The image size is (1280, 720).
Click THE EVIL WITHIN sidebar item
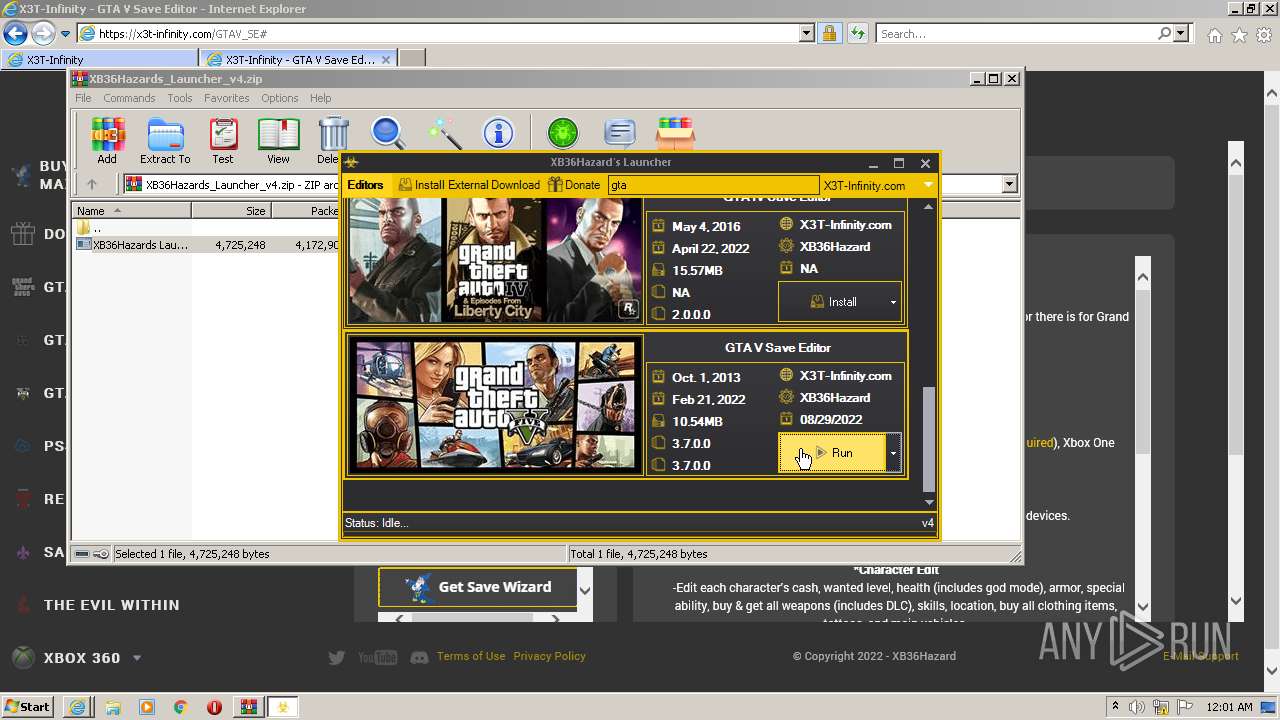pyautogui.click(x=111, y=605)
